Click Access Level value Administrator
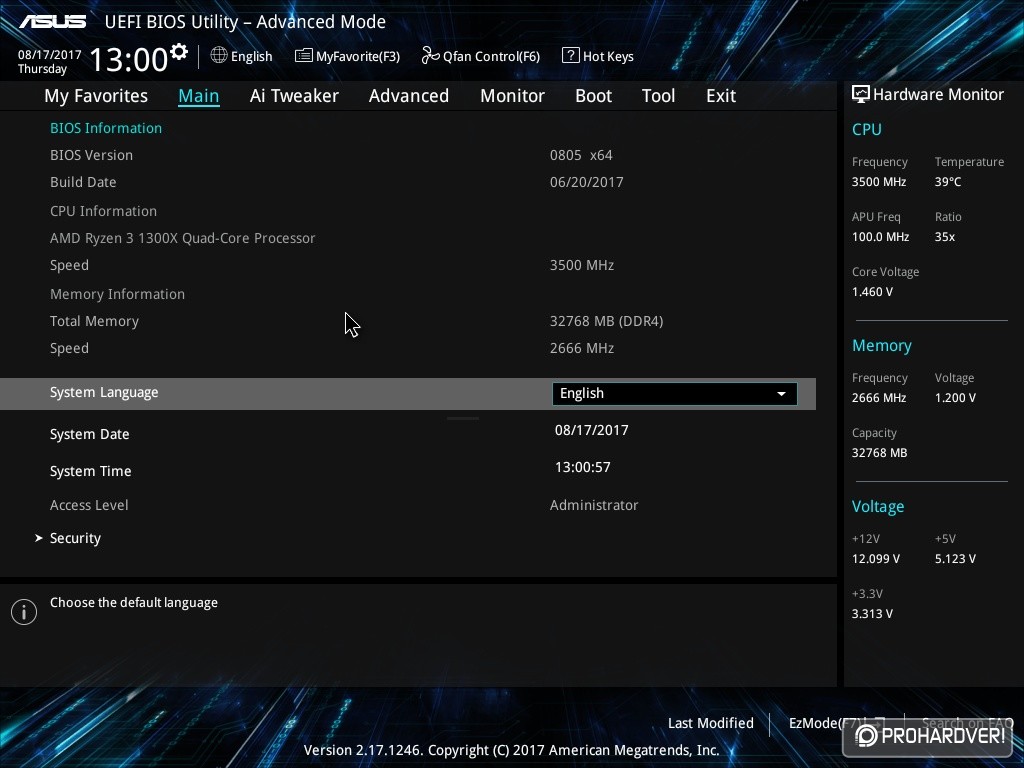The height and width of the screenshot is (768, 1024). click(594, 505)
